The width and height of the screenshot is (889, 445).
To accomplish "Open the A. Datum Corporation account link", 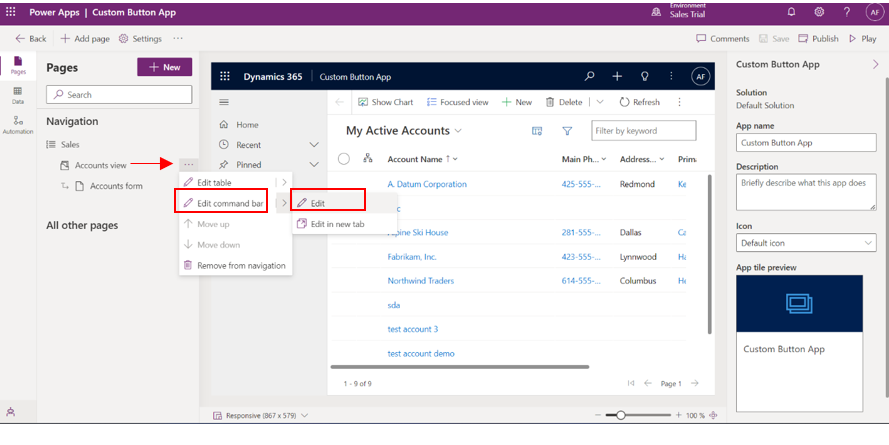I will (x=427, y=184).
